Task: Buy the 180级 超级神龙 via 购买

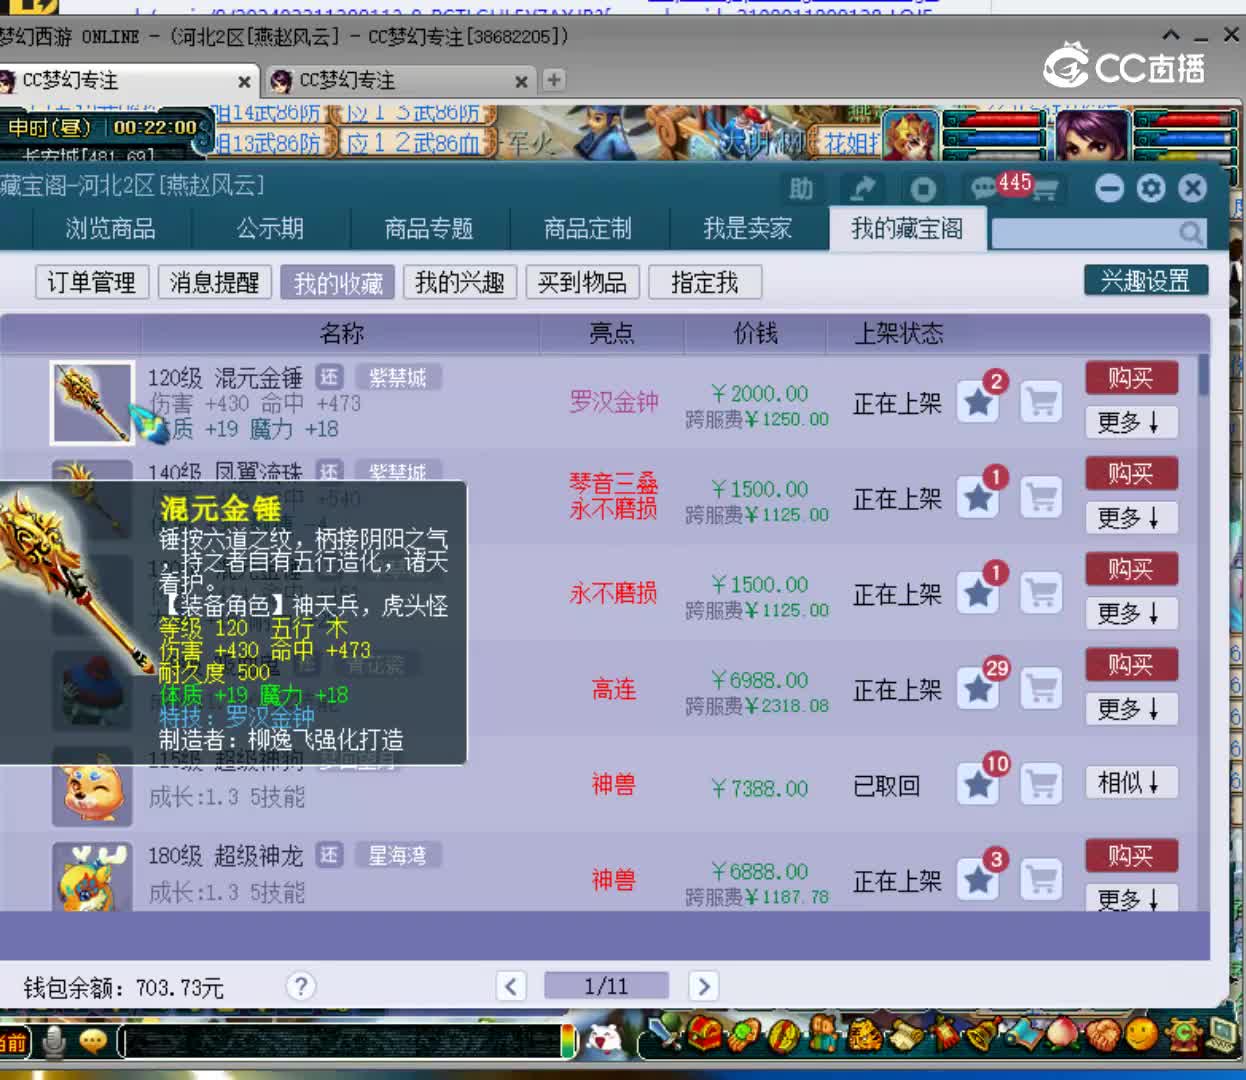Action: click(1131, 856)
